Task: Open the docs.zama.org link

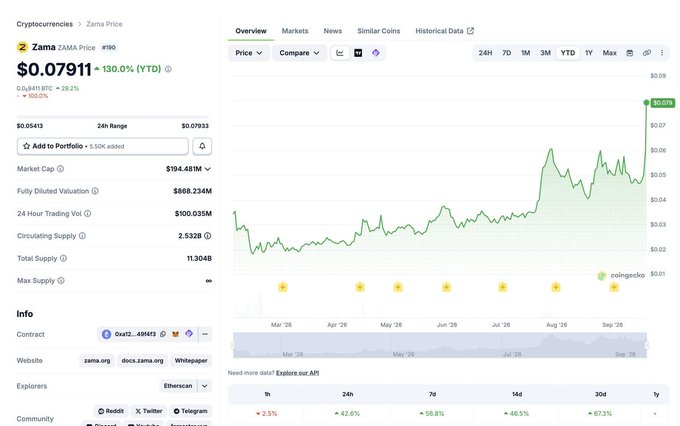Action: tap(143, 360)
